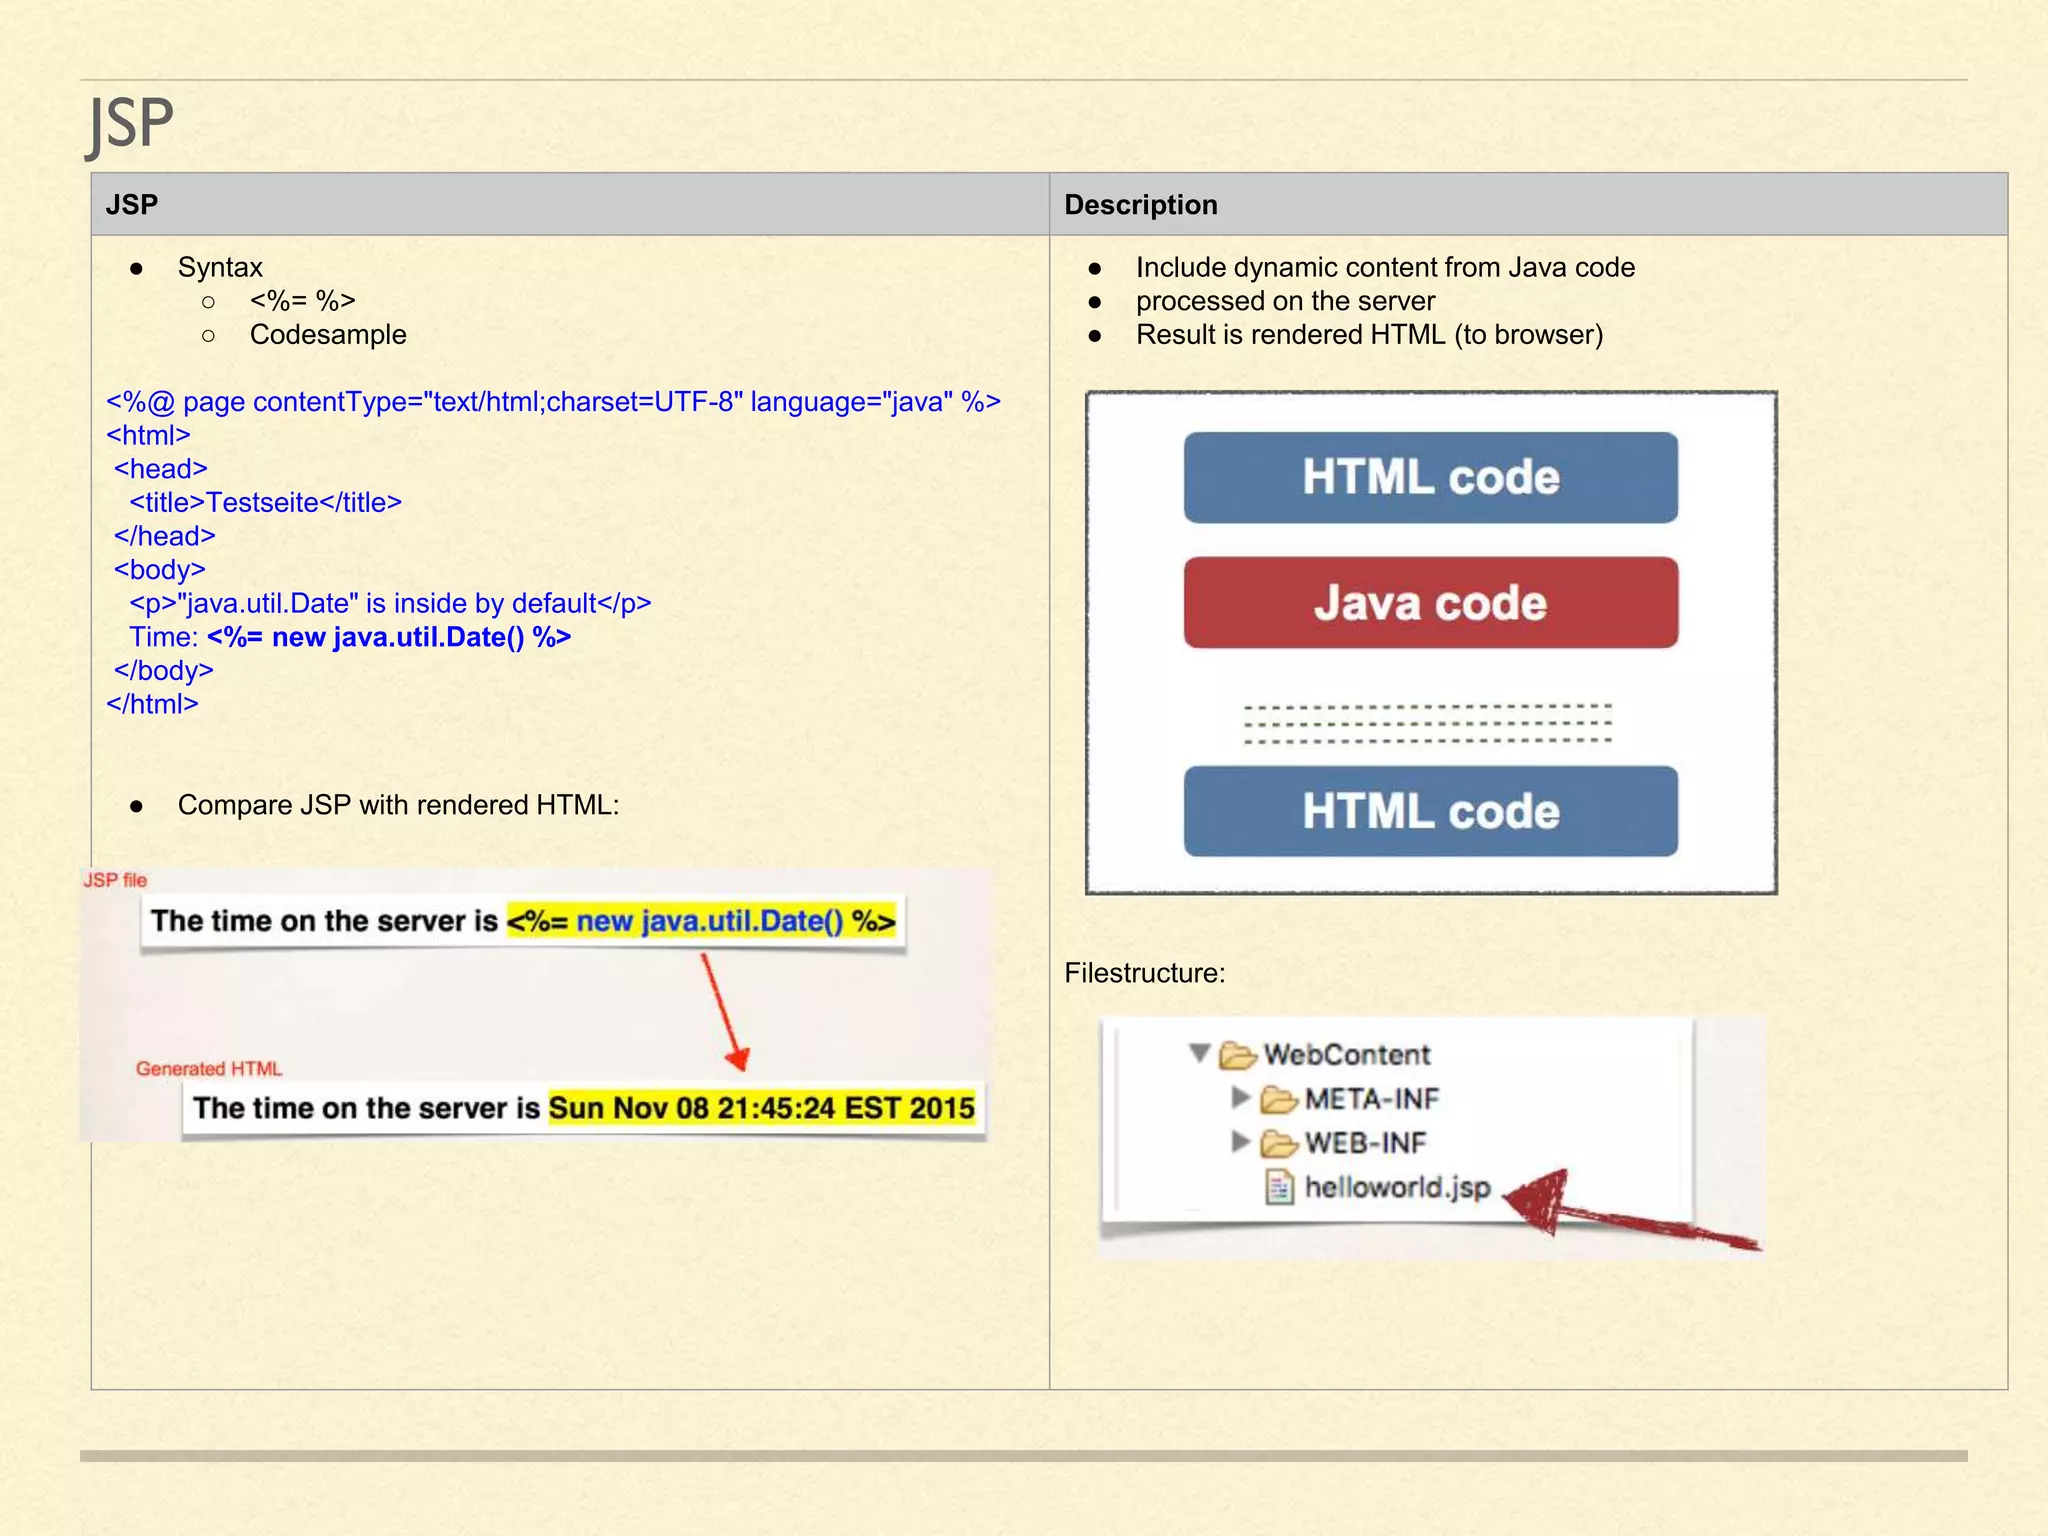Screen dimensions: 2048x1536
Task: Click 'Include dynamic content from Java code'
Action: click(x=1385, y=268)
